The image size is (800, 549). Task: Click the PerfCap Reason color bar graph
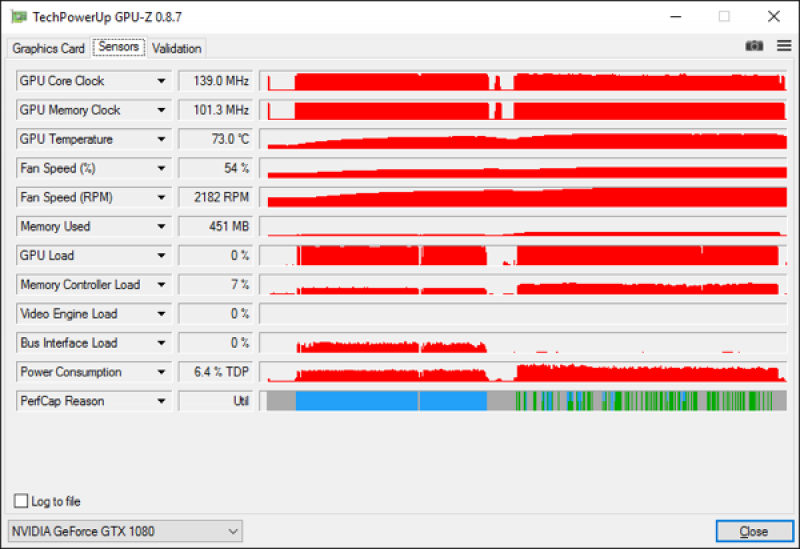tap(523, 401)
